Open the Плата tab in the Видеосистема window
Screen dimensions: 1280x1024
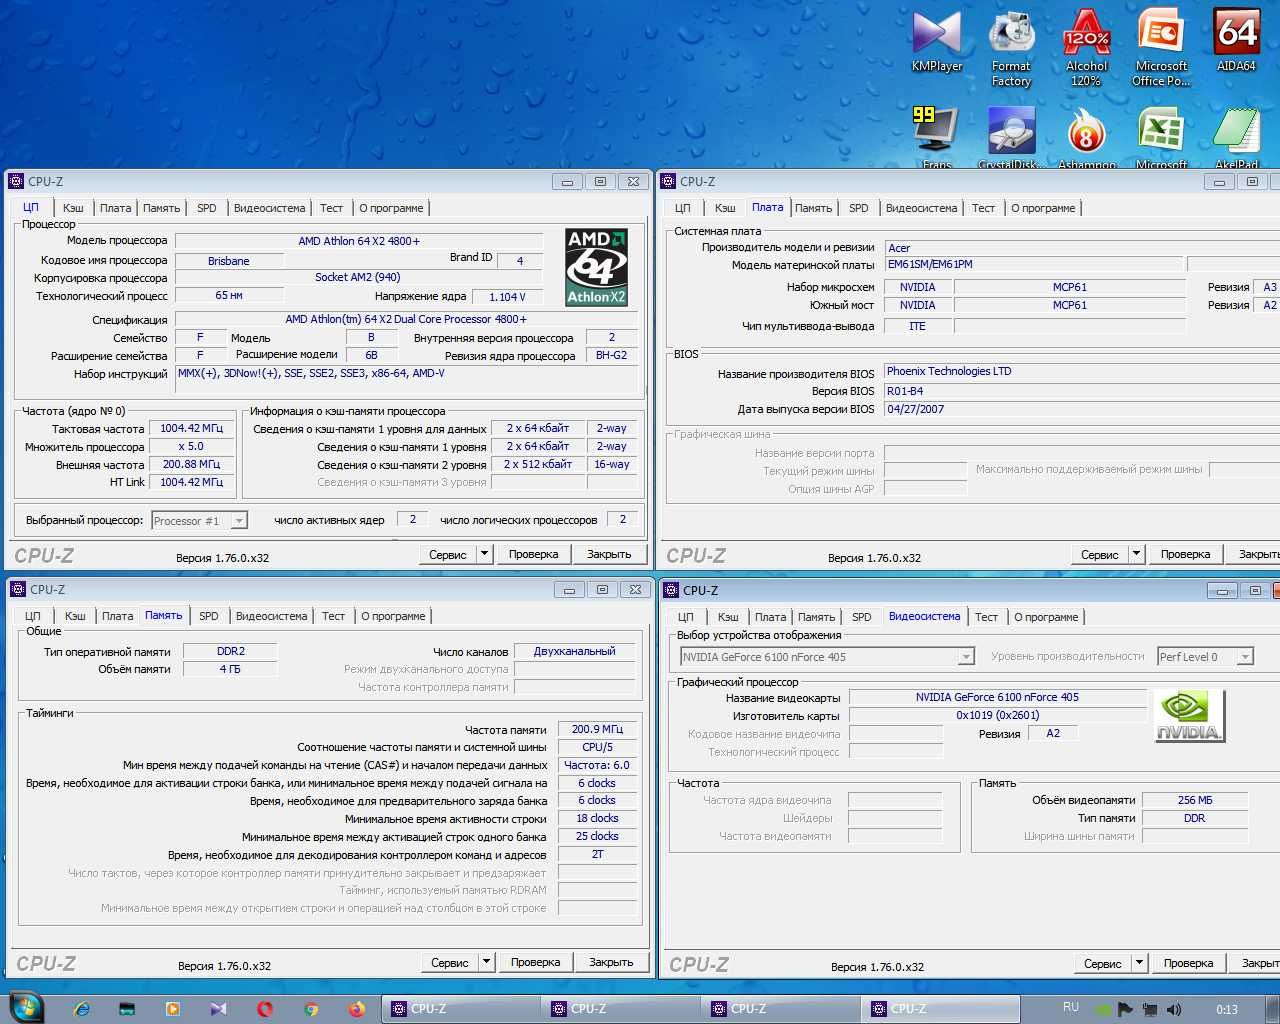[x=770, y=617]
